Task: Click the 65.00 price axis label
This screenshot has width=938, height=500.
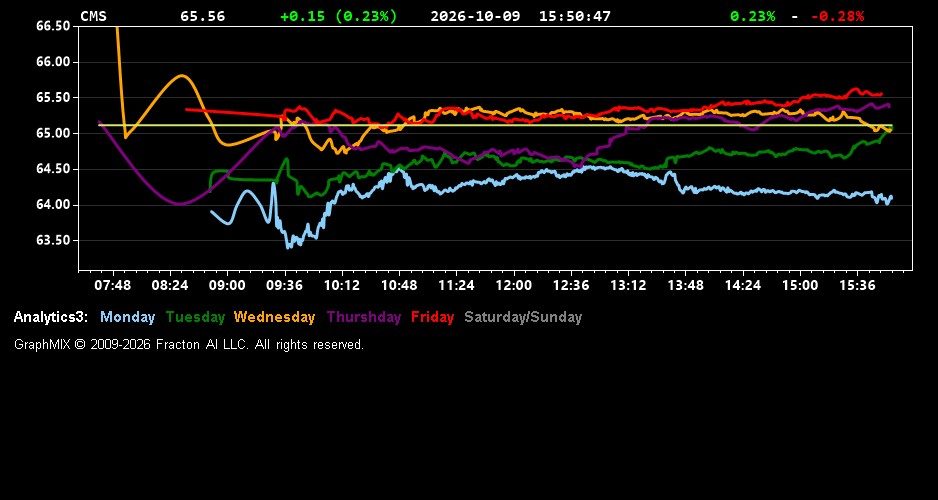Action: coord(53,133)
